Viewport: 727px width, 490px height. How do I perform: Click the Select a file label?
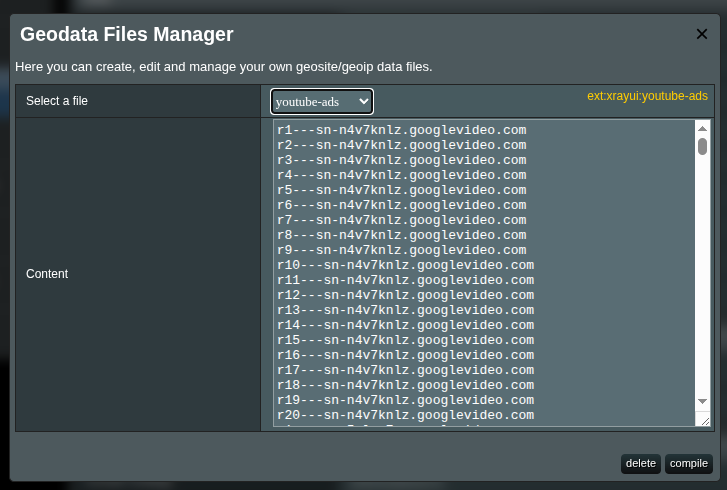(57, 101)
